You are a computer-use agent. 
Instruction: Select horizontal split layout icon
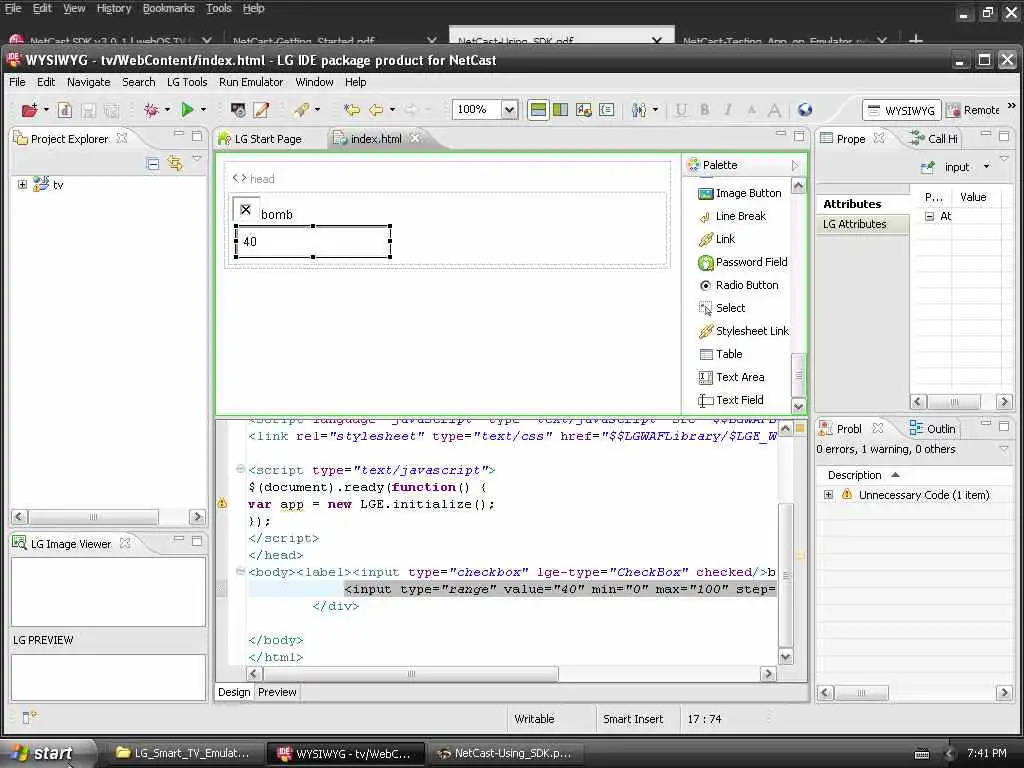[538, 110]
